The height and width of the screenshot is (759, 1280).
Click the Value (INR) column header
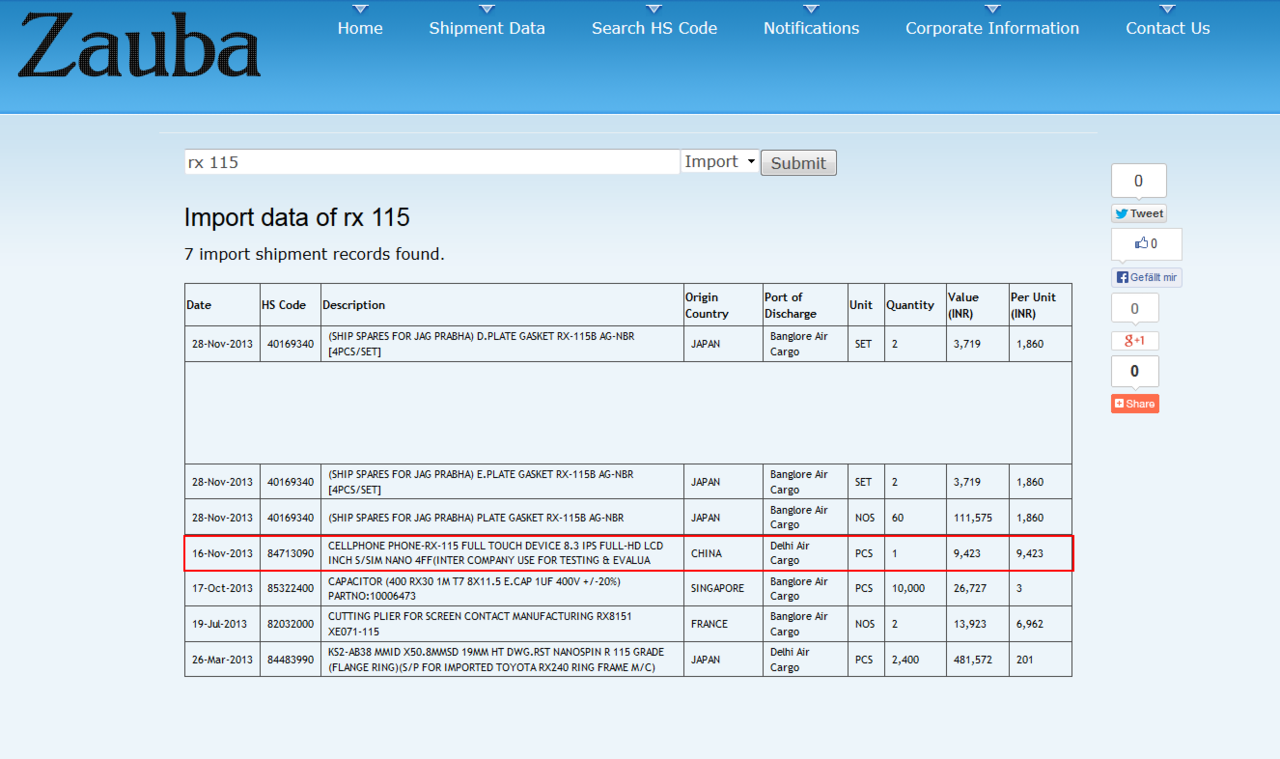point(977,305)
